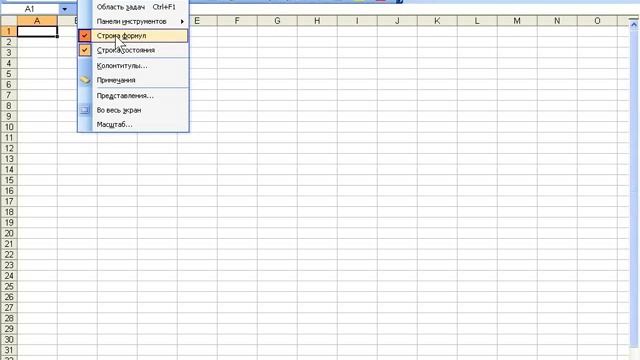
Task: Click the Select All corner button
Action: pos(9,21)
